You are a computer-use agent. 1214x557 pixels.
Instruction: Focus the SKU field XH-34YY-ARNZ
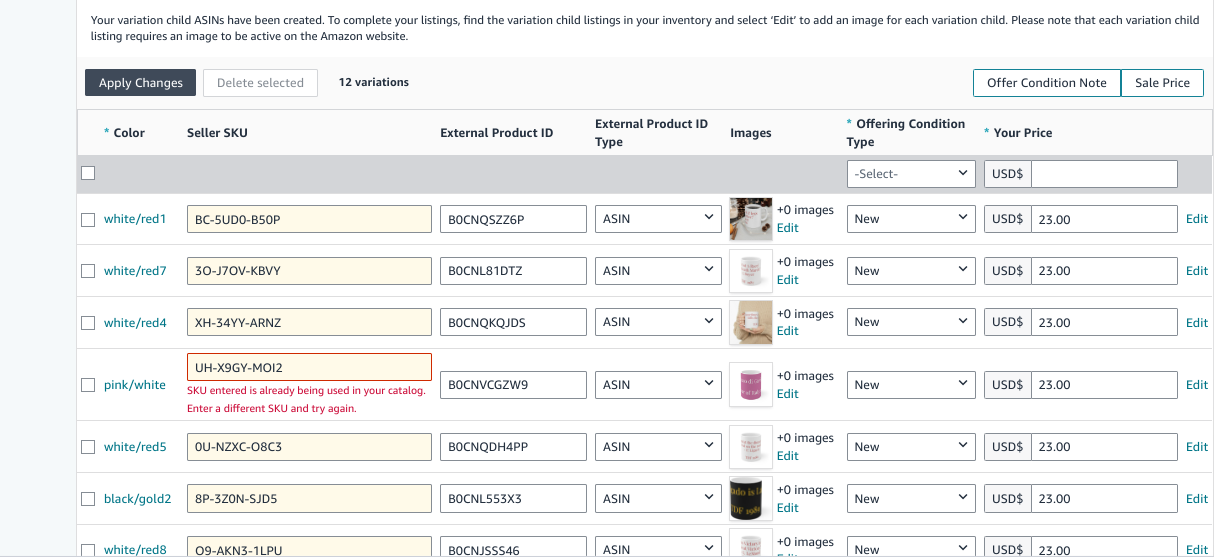pyautogui.click(x=309, y=322)
